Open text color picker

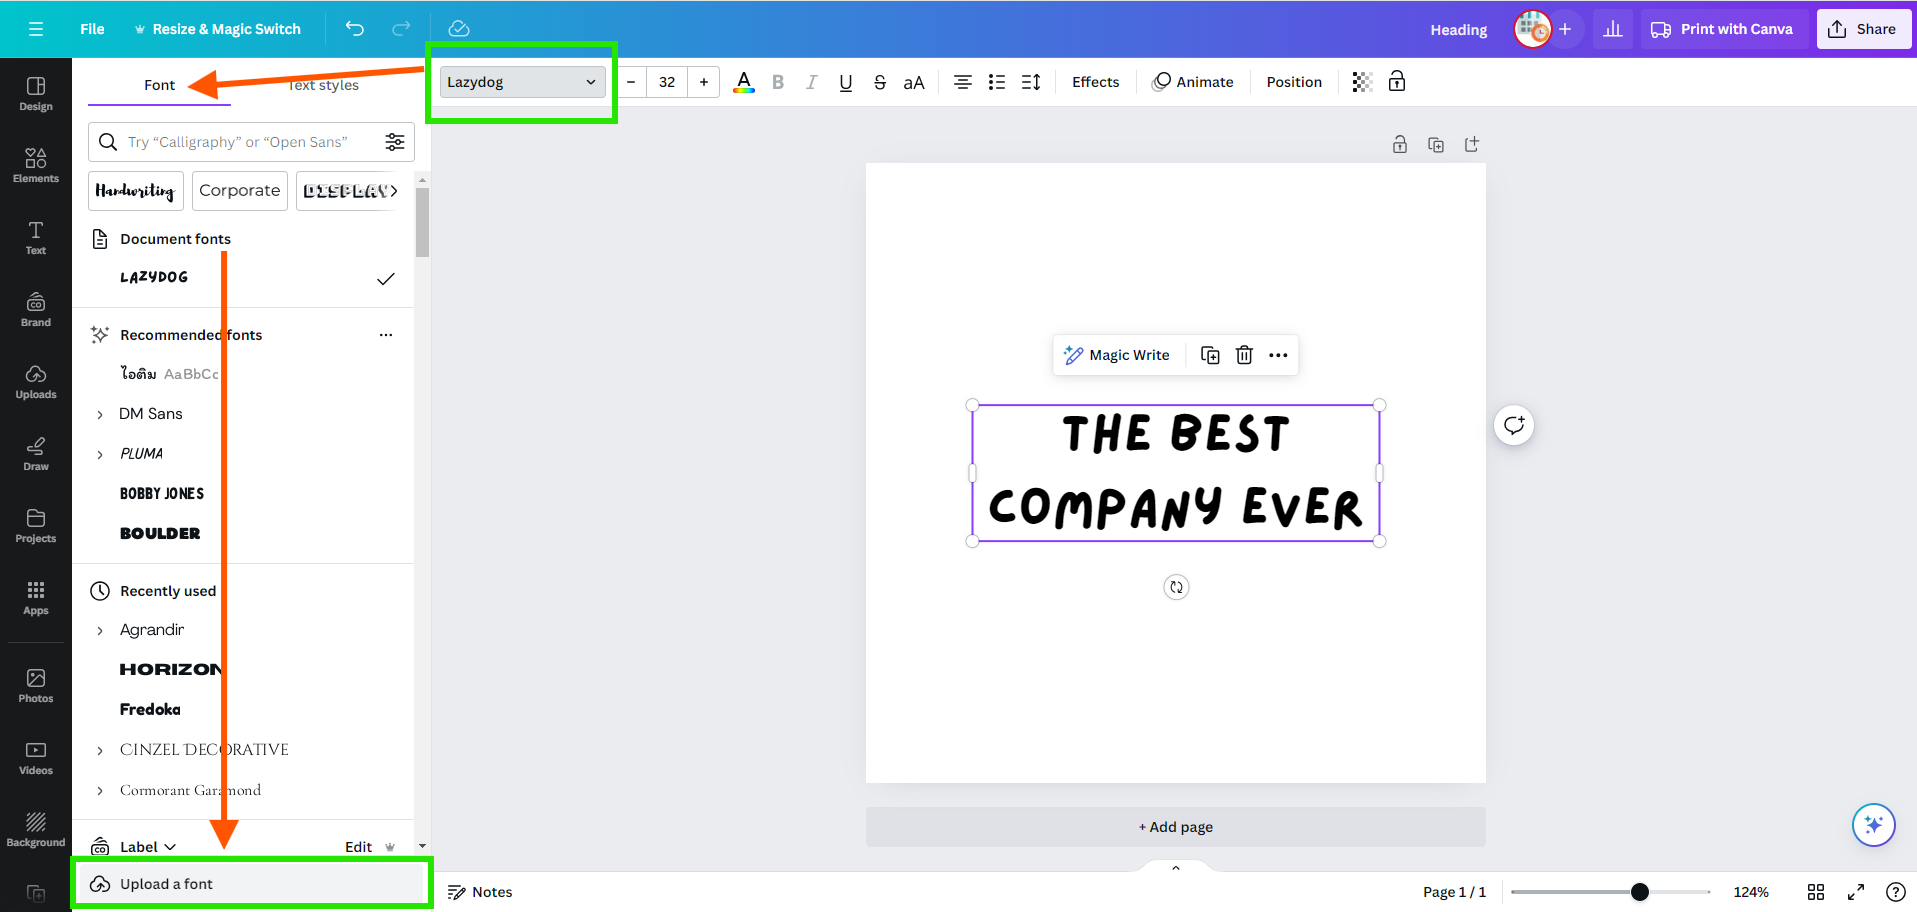[x=743, y=82]
